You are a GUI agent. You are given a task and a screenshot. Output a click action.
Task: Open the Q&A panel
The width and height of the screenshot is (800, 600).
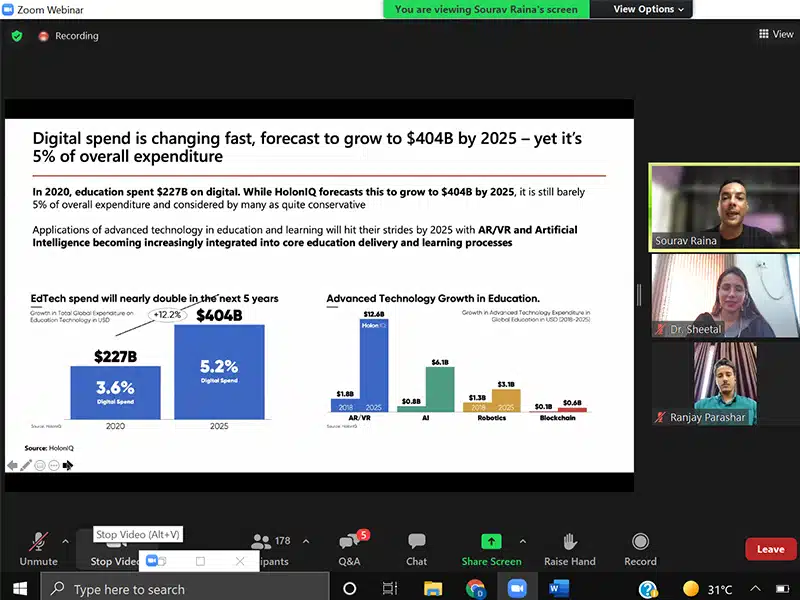tap(349, 547)
